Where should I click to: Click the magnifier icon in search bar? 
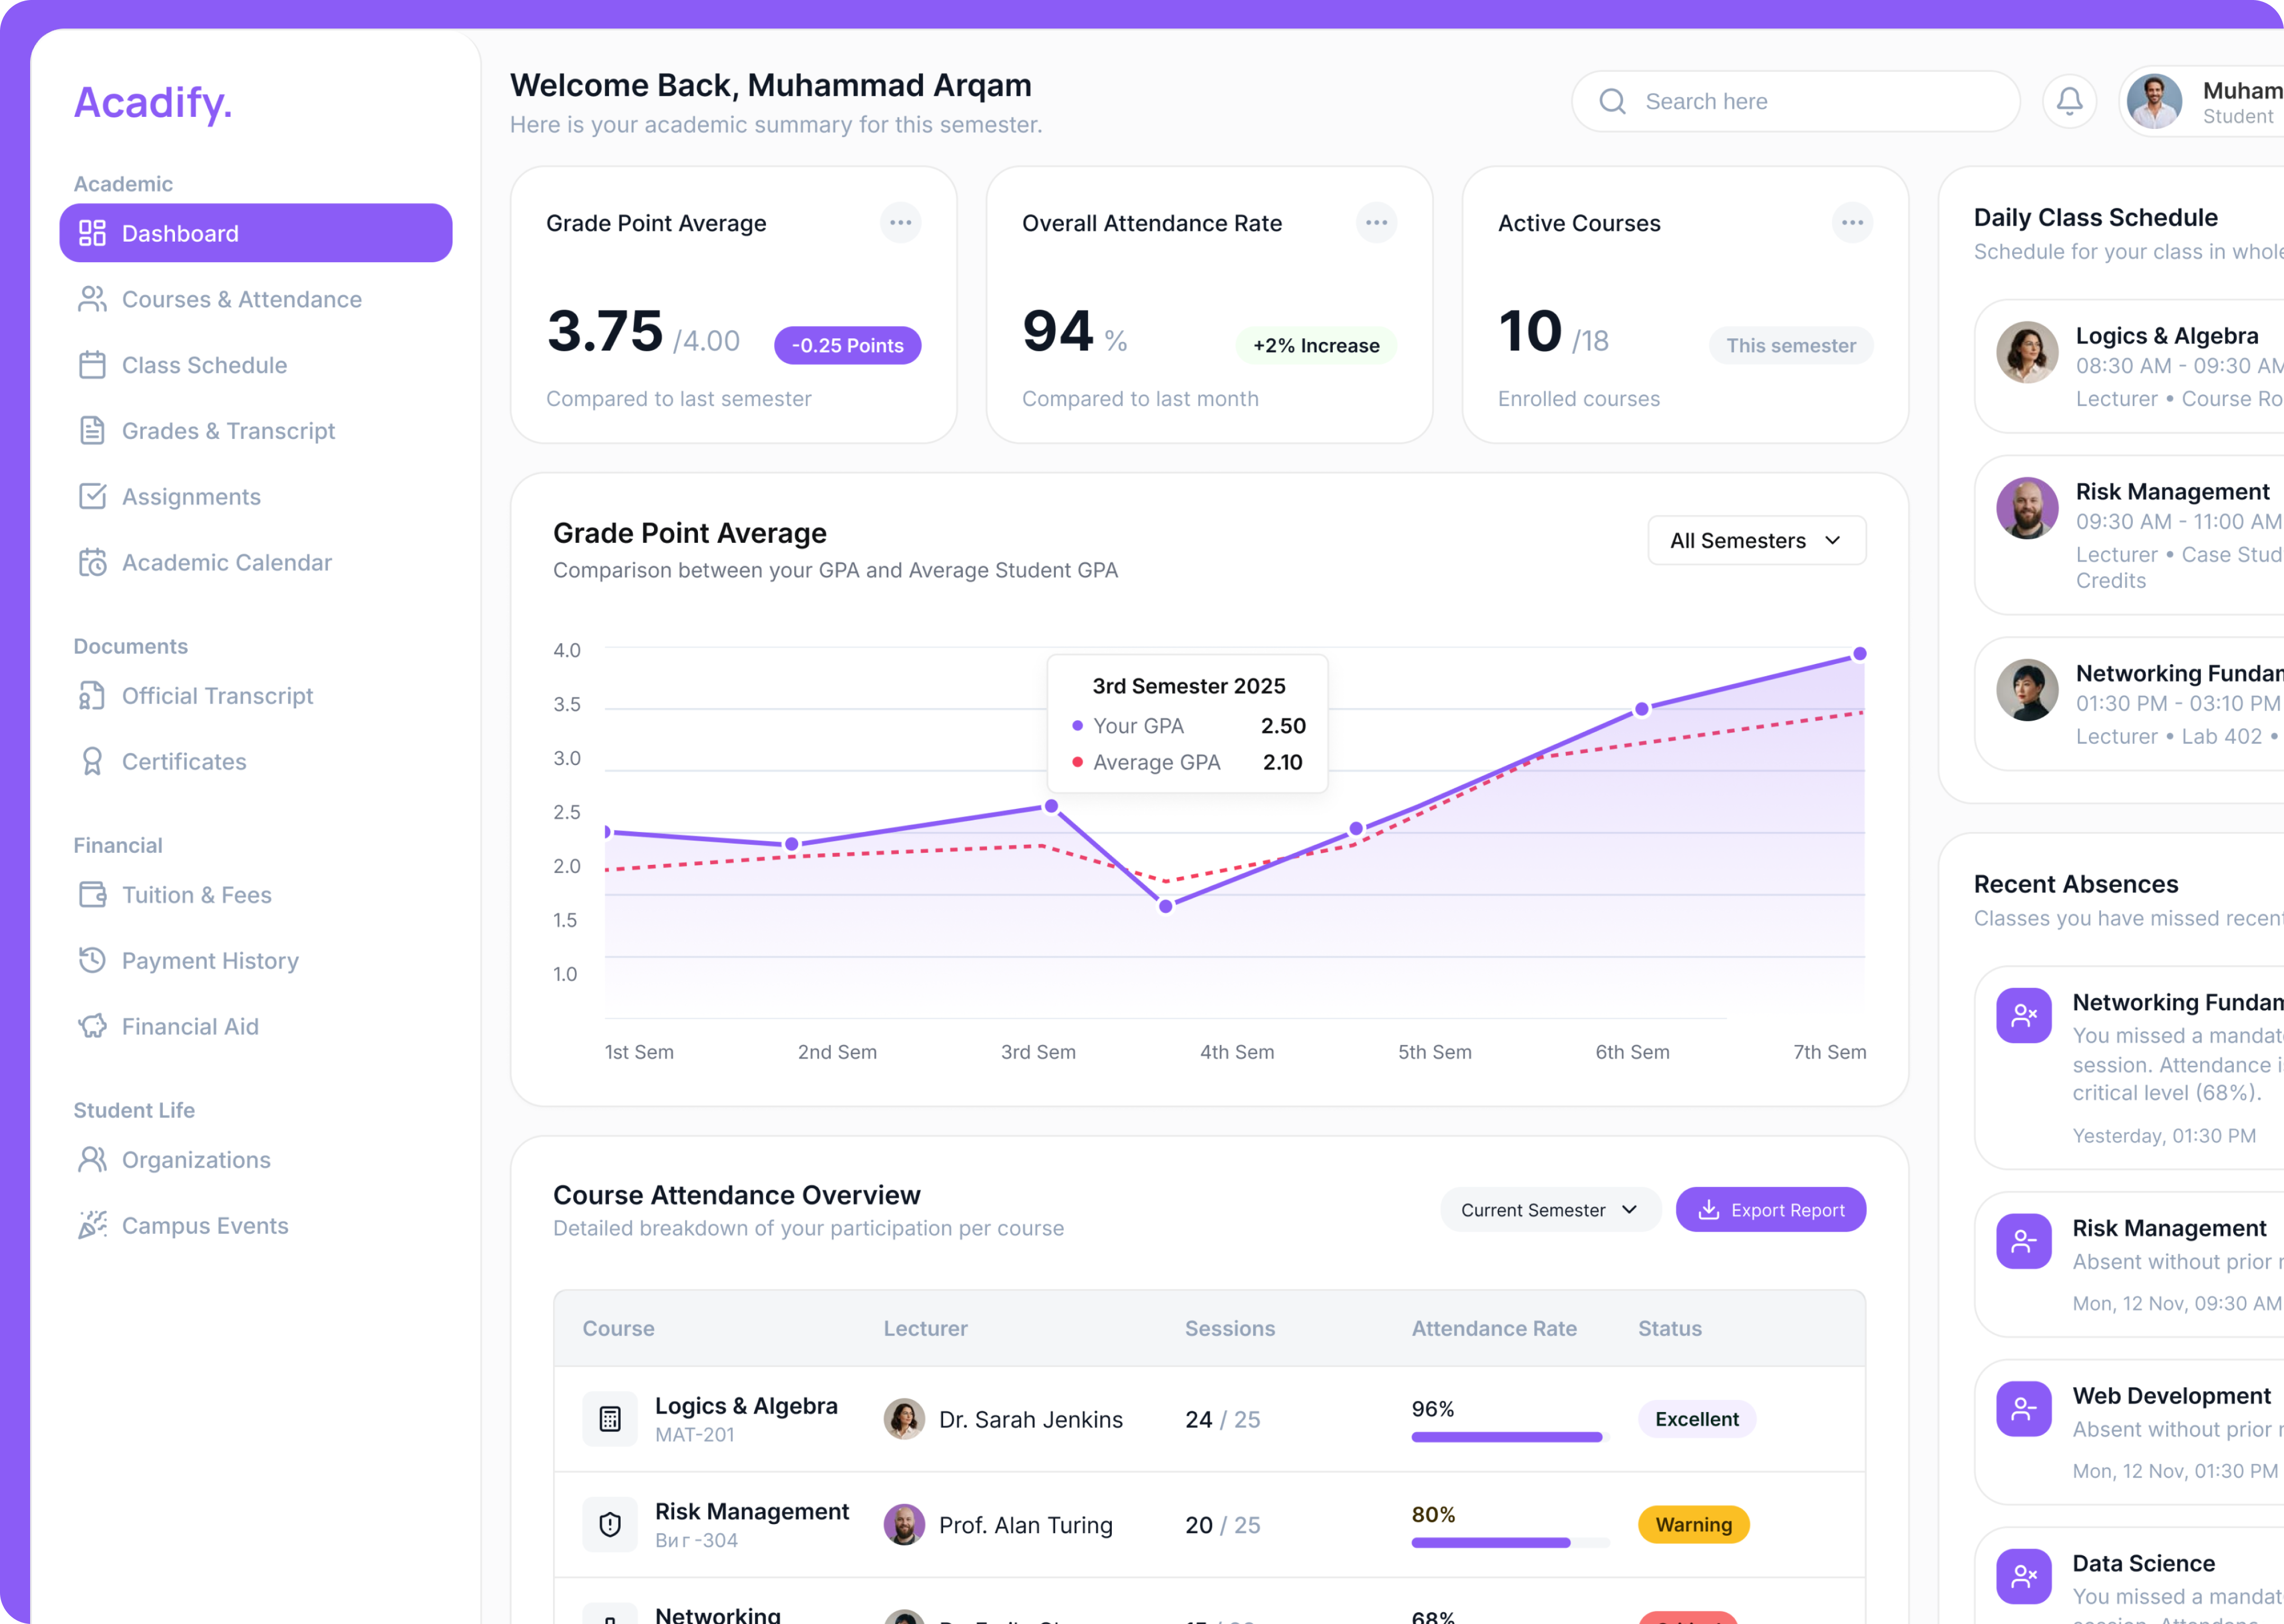click(1612, 101)
